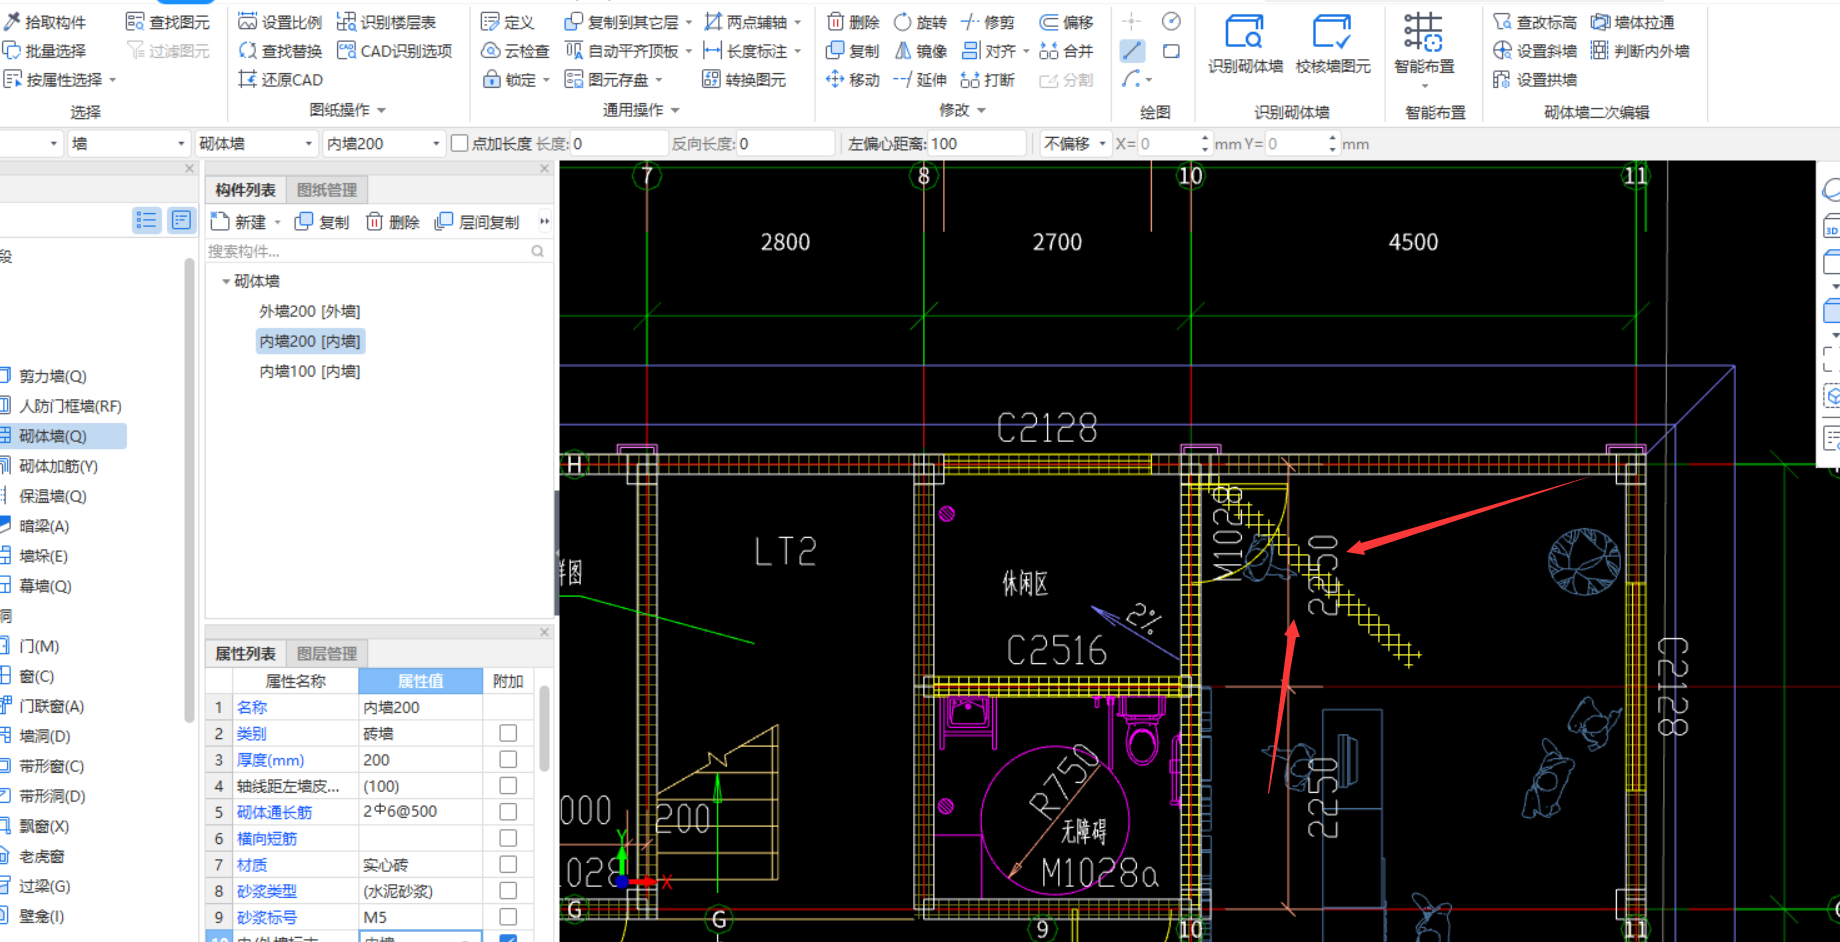The image size is (1840, 942).
Task: Click 校核墙图元 check wall elements
Action: click(1333, 45)
